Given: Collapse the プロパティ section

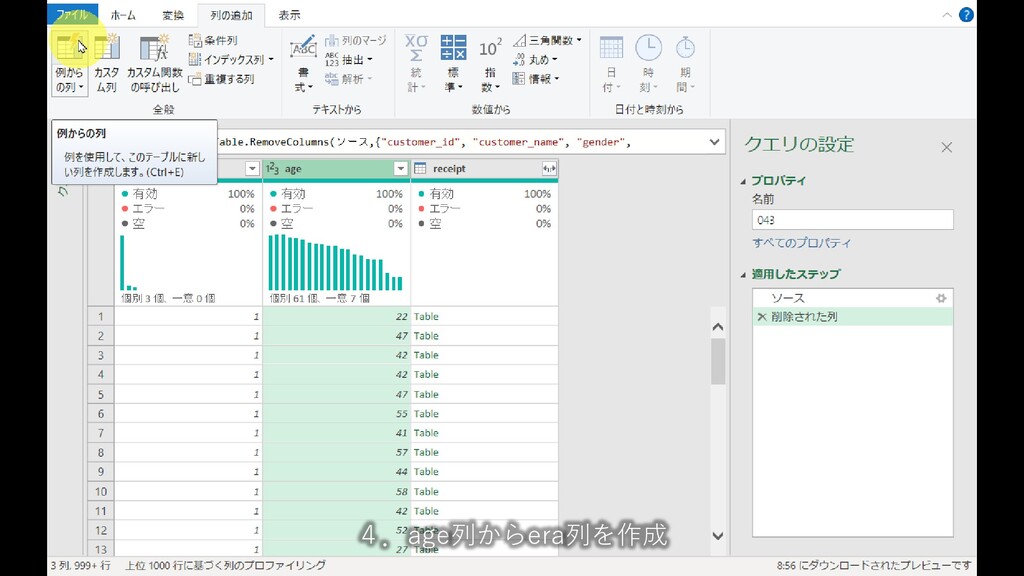Looking at the screenshot, I should (x=743, y=181).
